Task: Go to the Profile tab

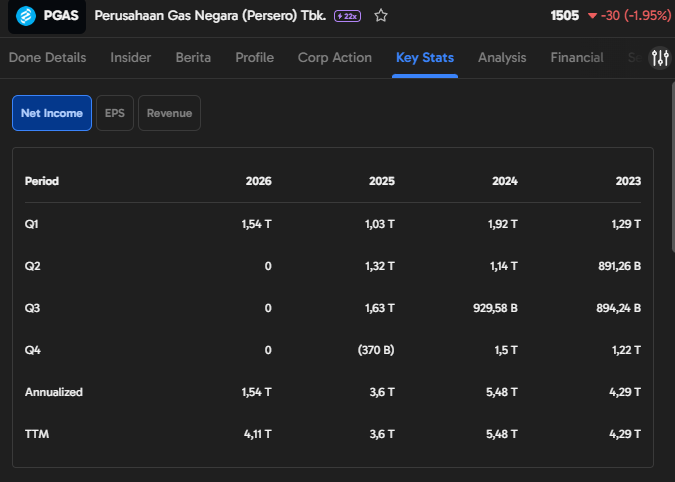Action: [254, 58]
